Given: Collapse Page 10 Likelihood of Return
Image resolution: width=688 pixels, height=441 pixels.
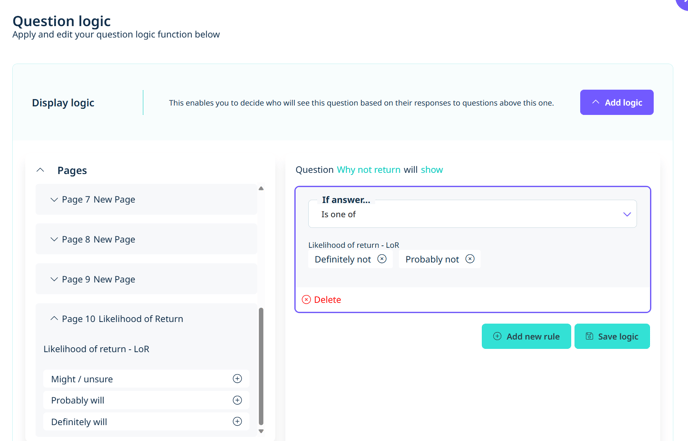Looking at the screenshot, I should [54, 319].
